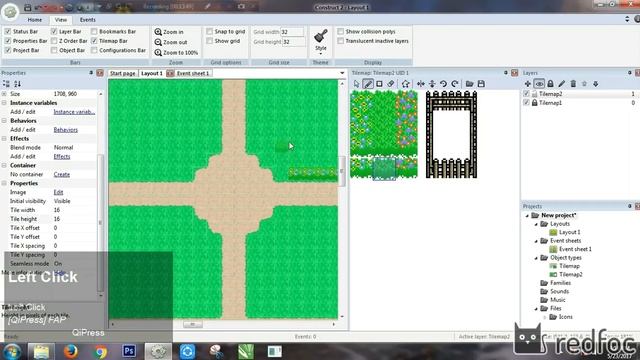Open the tab list dropdown arrow
The width and height of the screenshot is (640, 360).
pos(342,73)
